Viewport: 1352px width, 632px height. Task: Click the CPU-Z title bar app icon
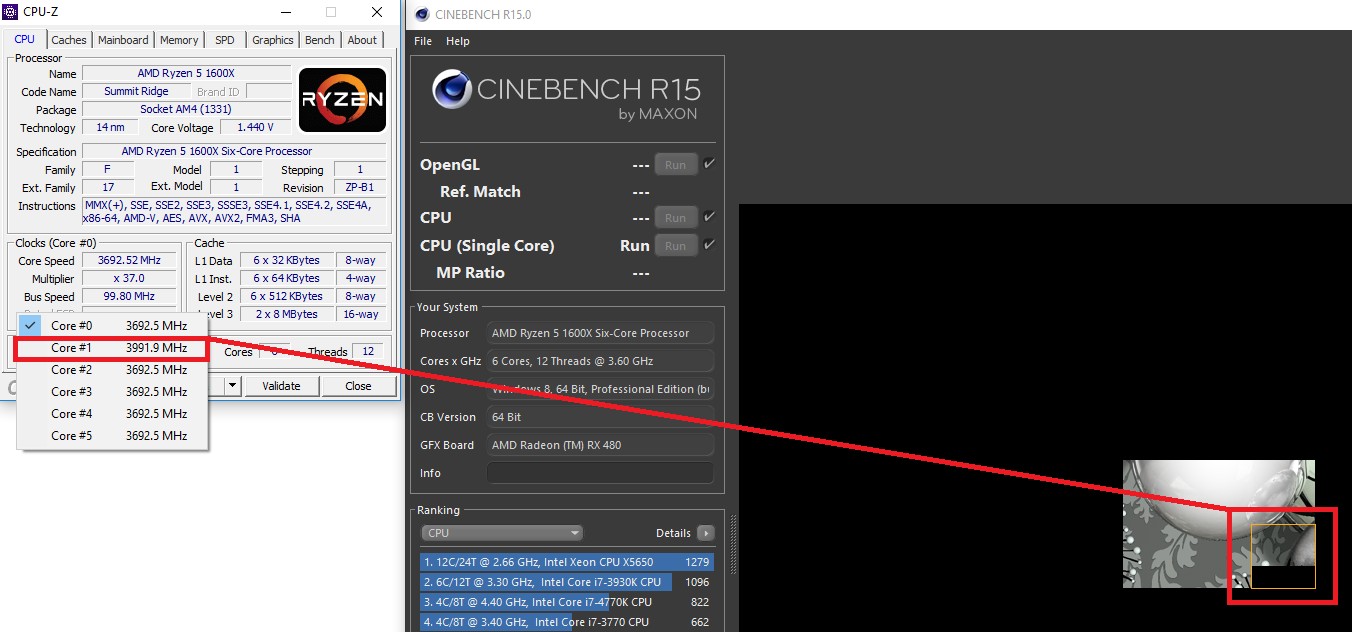point(11,12)
